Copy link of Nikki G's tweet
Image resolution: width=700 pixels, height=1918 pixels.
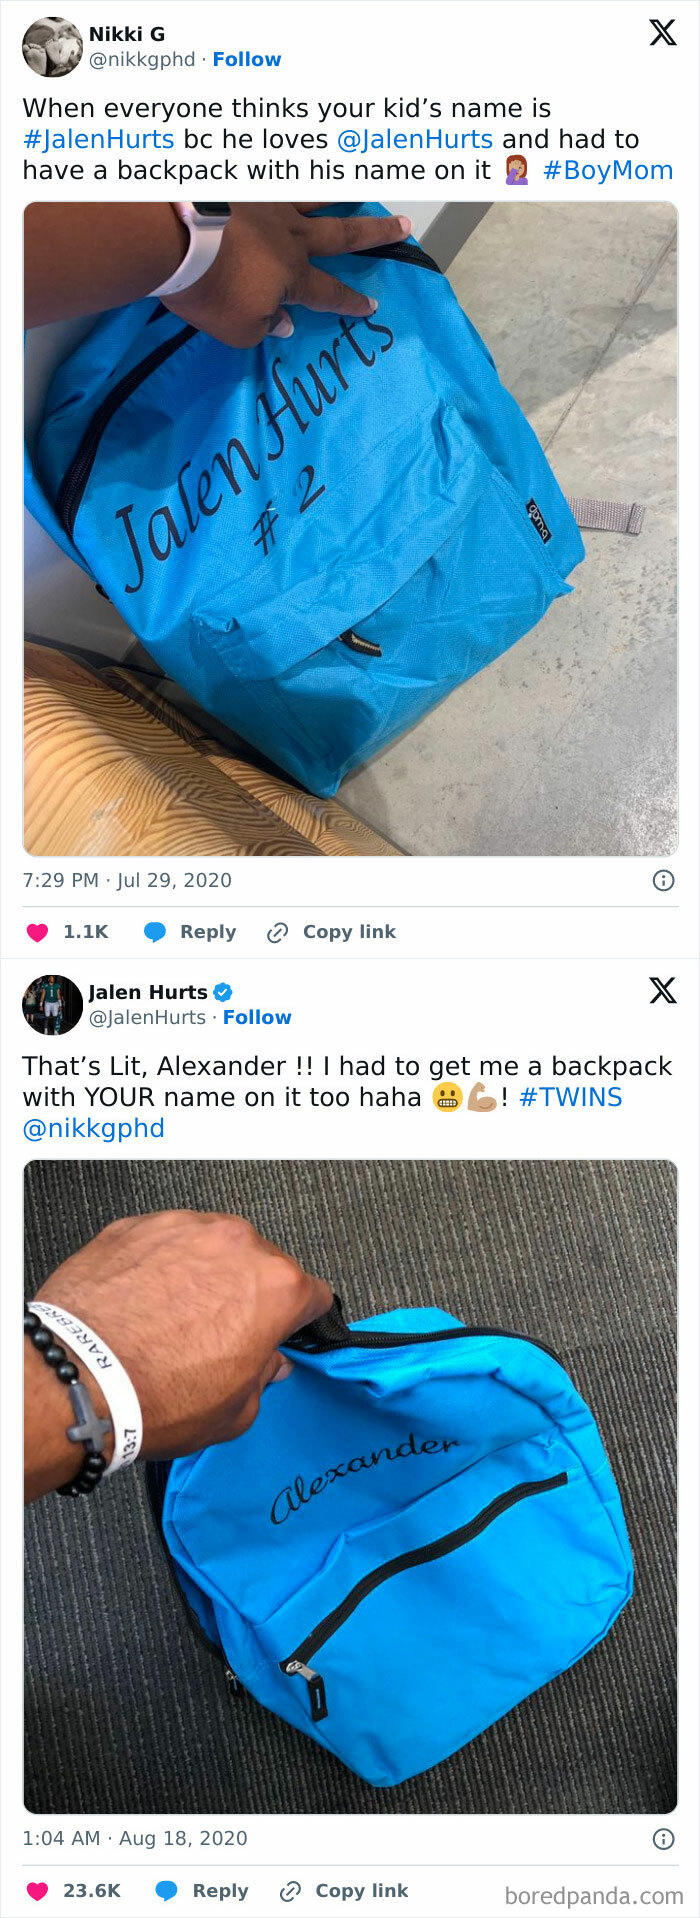[x=332, y=932]
